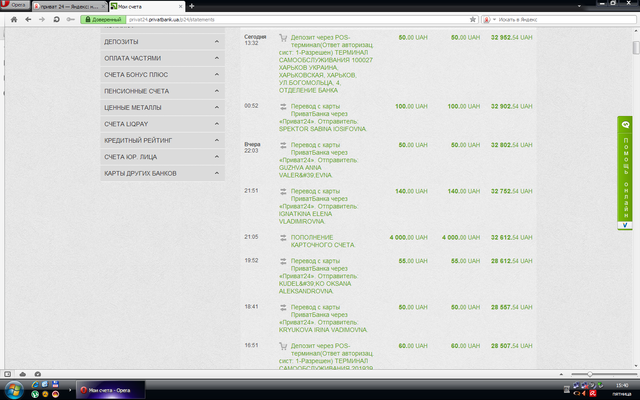Close the 'Мои счета' tab
The width and height of the screenshot is (640, 400).
[x=180, y=7]
